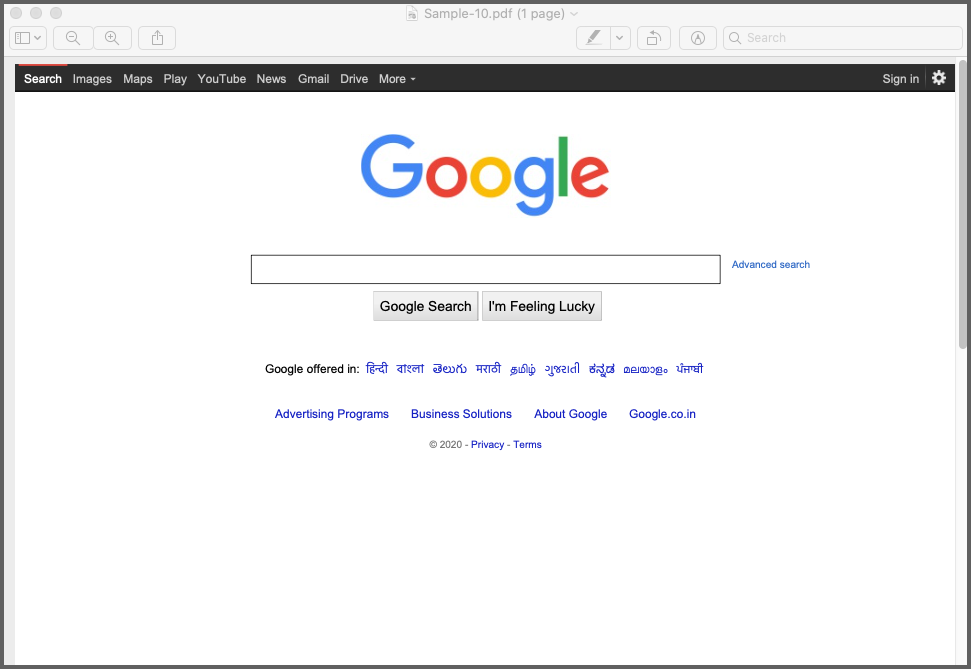Open the Google settings gear icon
This screenshot has width=971, height=669.
click(939, 78)
